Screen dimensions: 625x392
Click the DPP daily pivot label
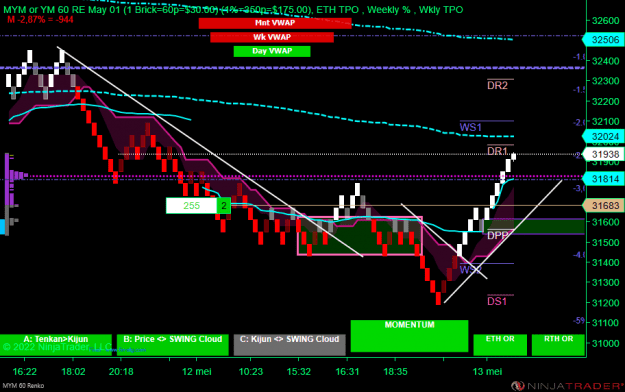(497, 235)
